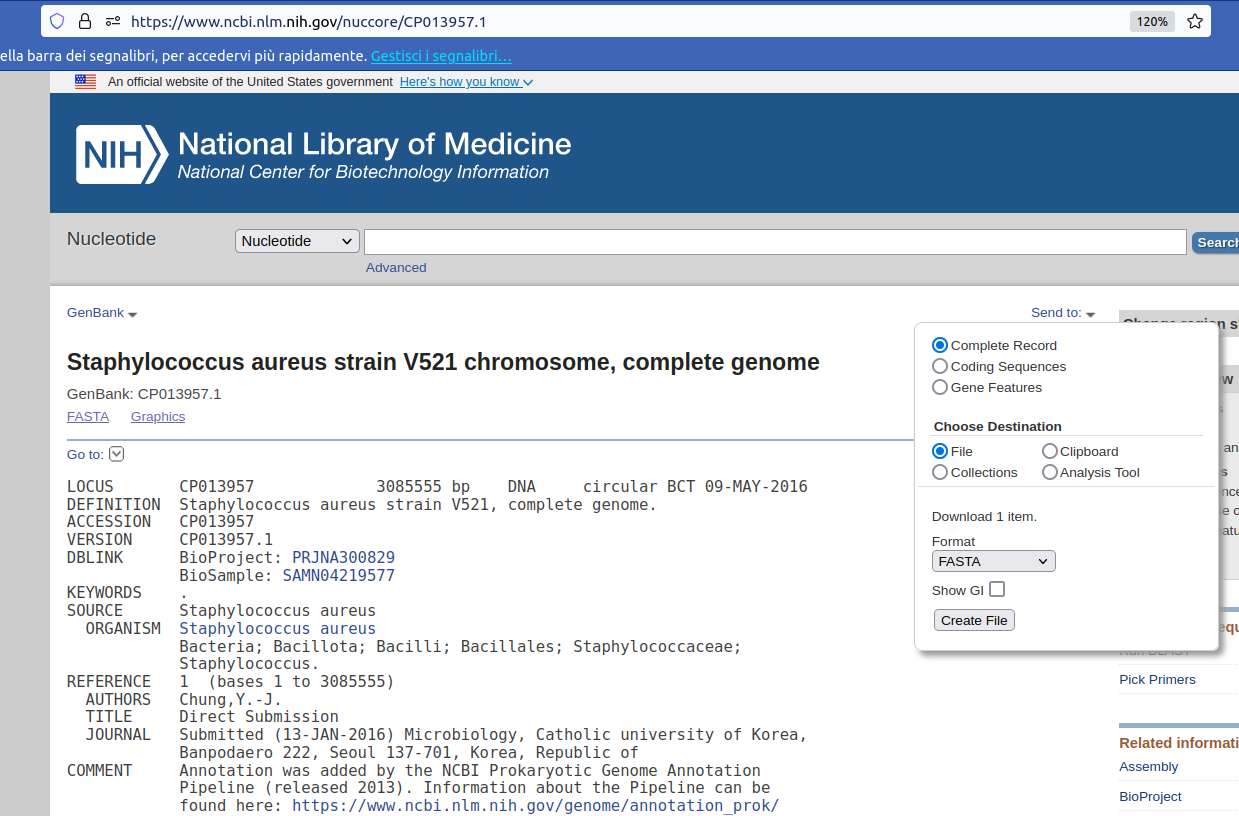Select the Coding Sequences radio button
This screenshot has width=1239, height=816.
point(940,367)
